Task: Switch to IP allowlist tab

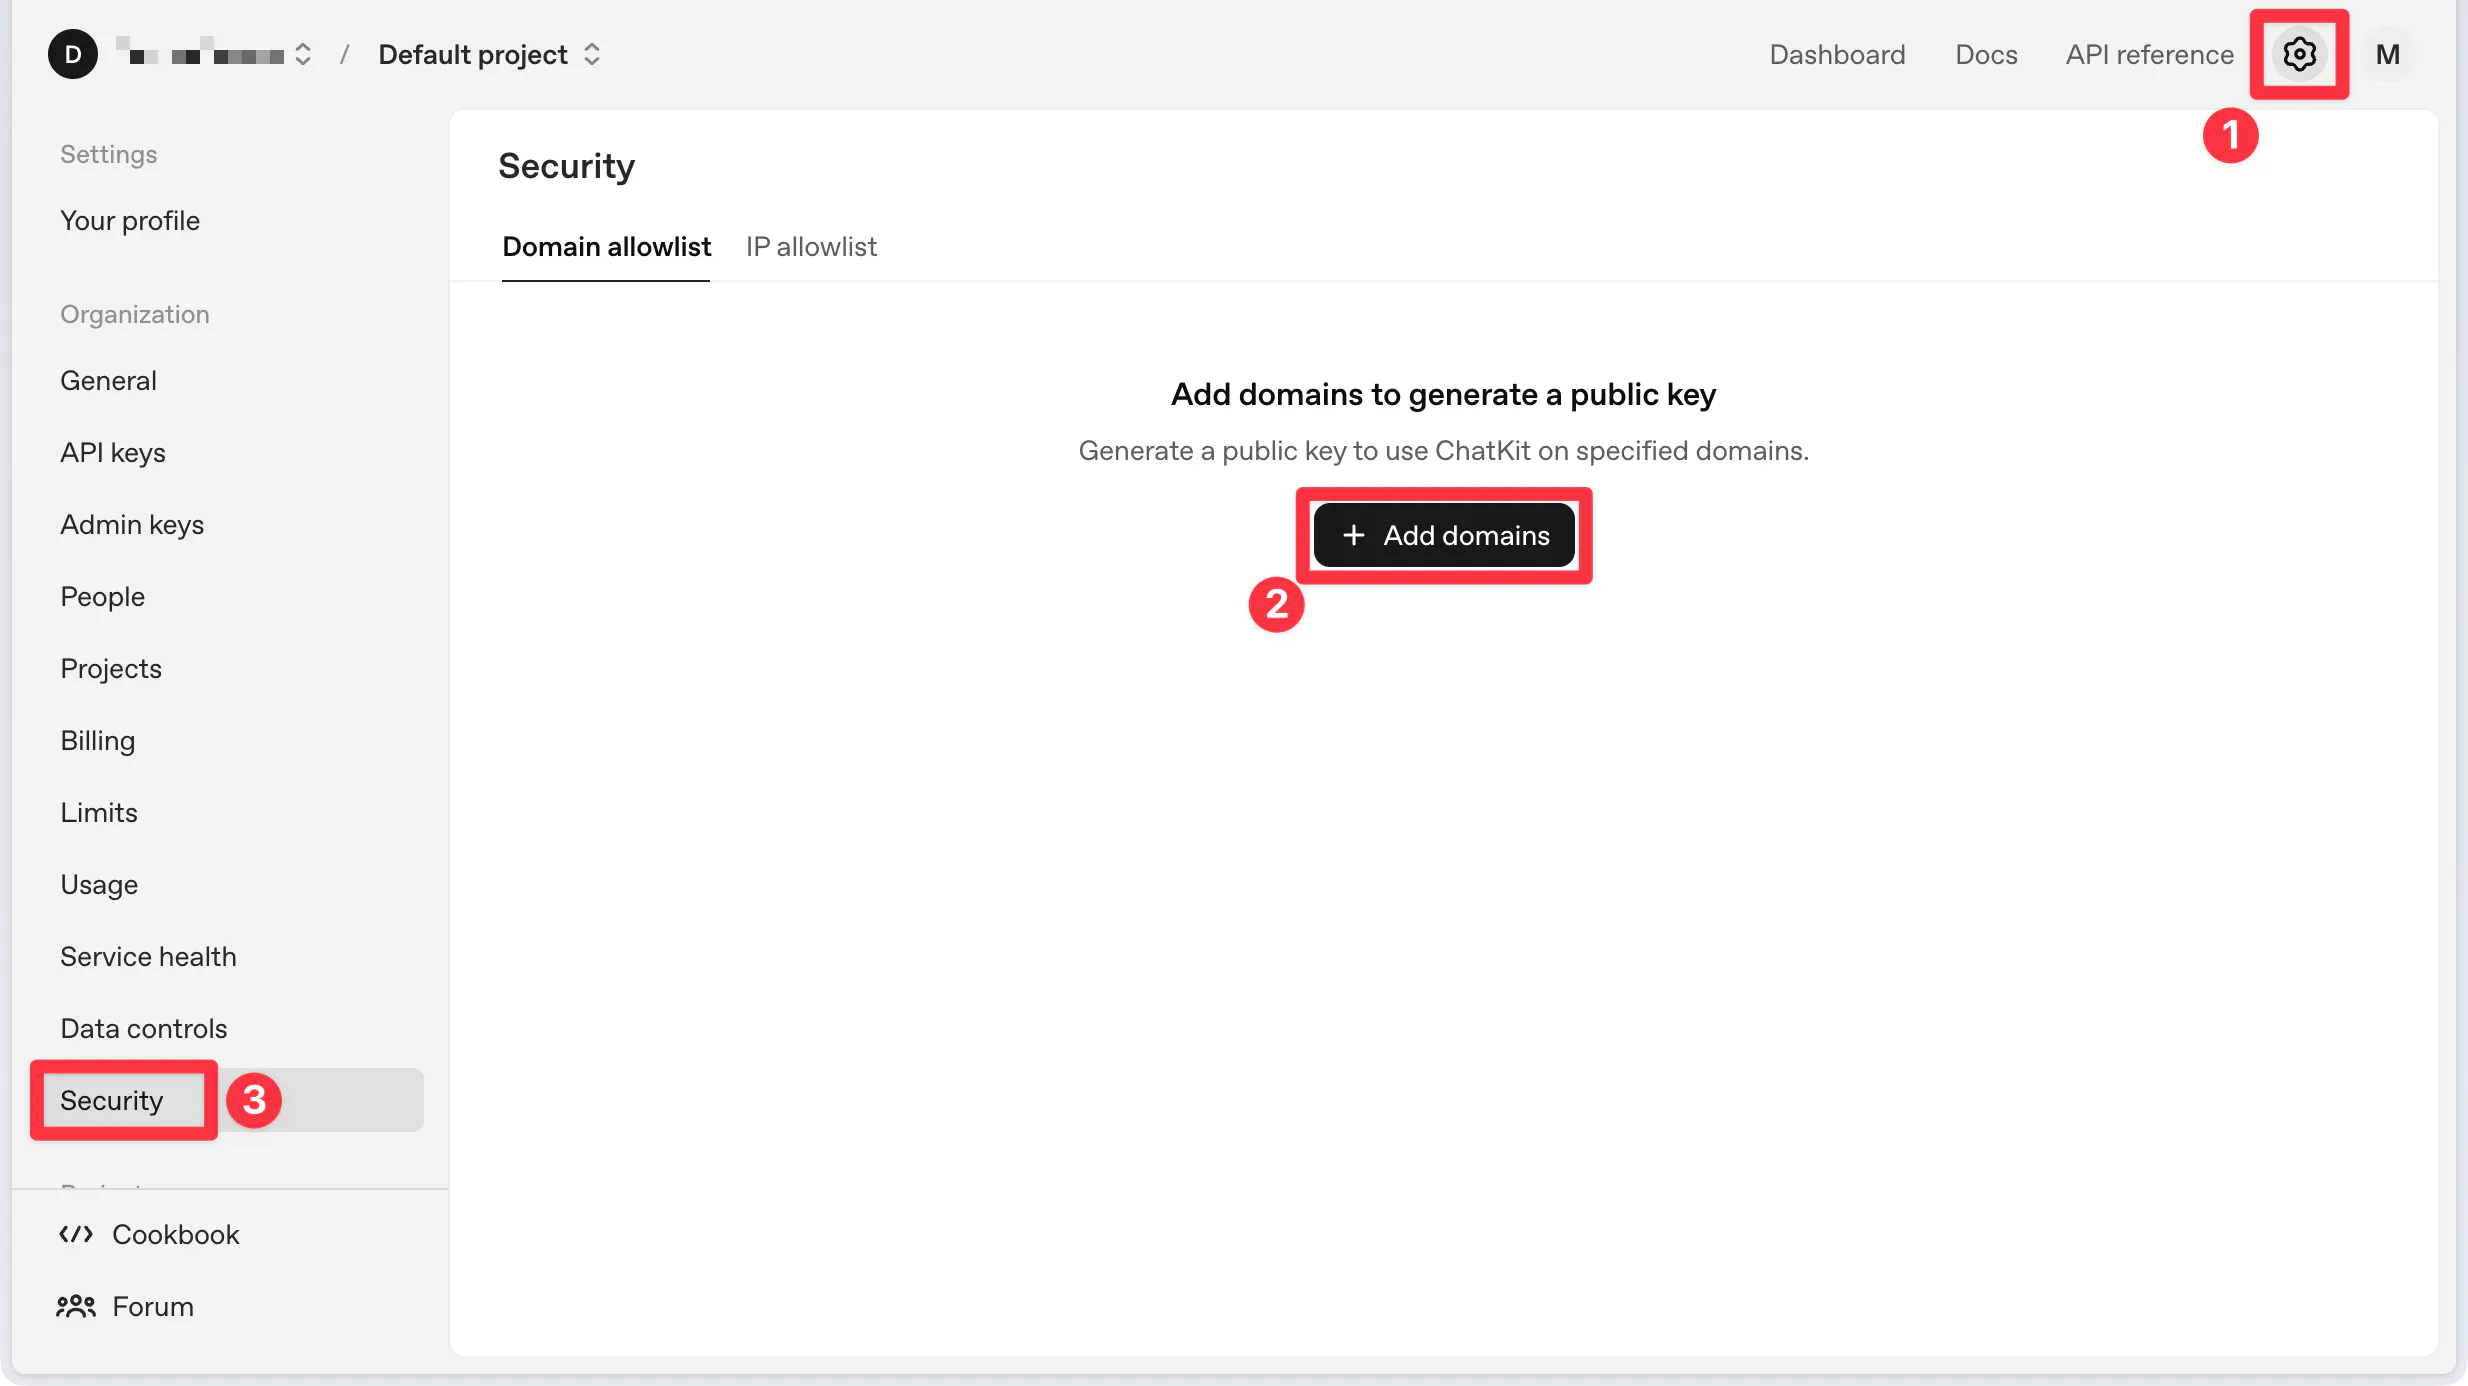Action: (811, 246)
